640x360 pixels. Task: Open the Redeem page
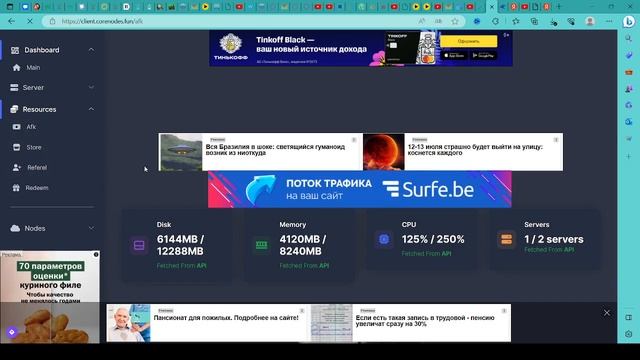tap(37, 188)
